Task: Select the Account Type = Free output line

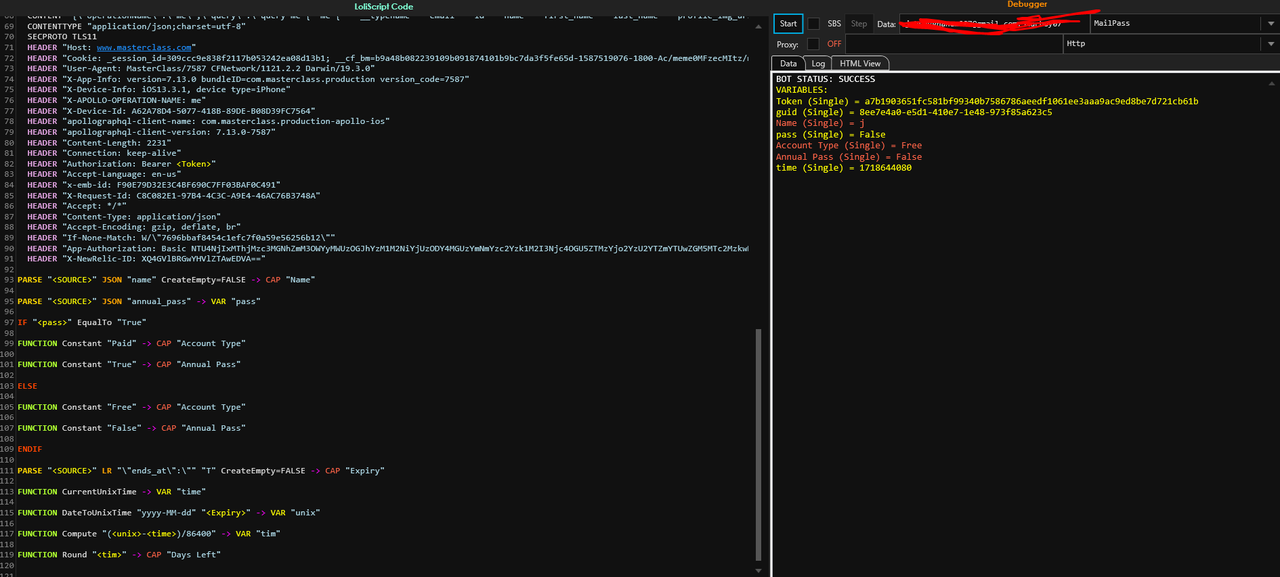Action: [x=849, y=145]
